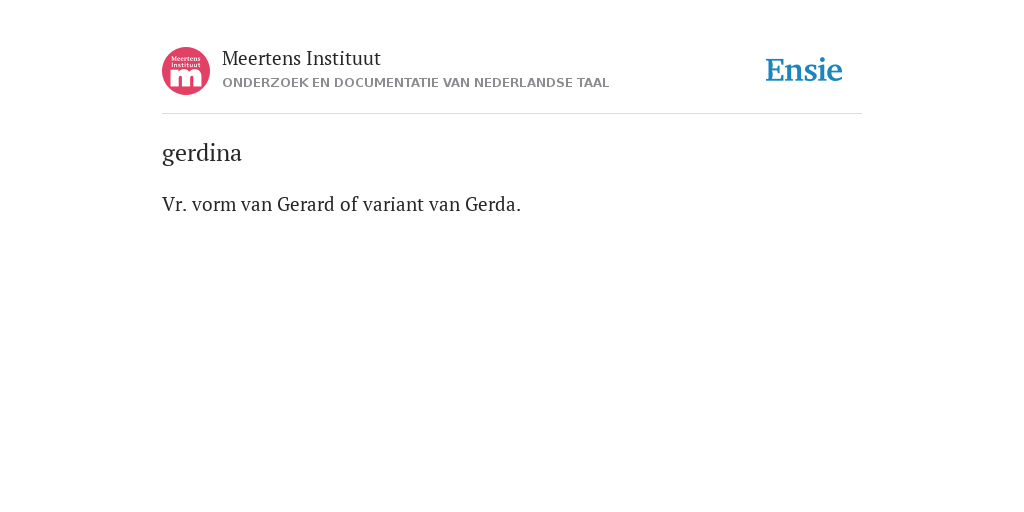Image resolution: width=1024 pixels, height=512 pixels.
Task: Click the word "Instituut" in the title
Action: (x=343, y=58)
